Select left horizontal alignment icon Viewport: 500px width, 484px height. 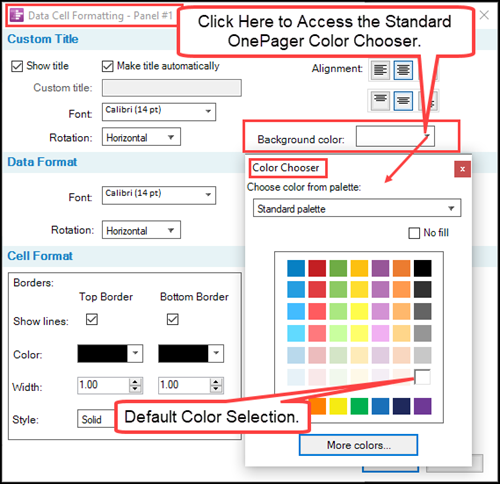pyautogui.click(x=380, y=70)
